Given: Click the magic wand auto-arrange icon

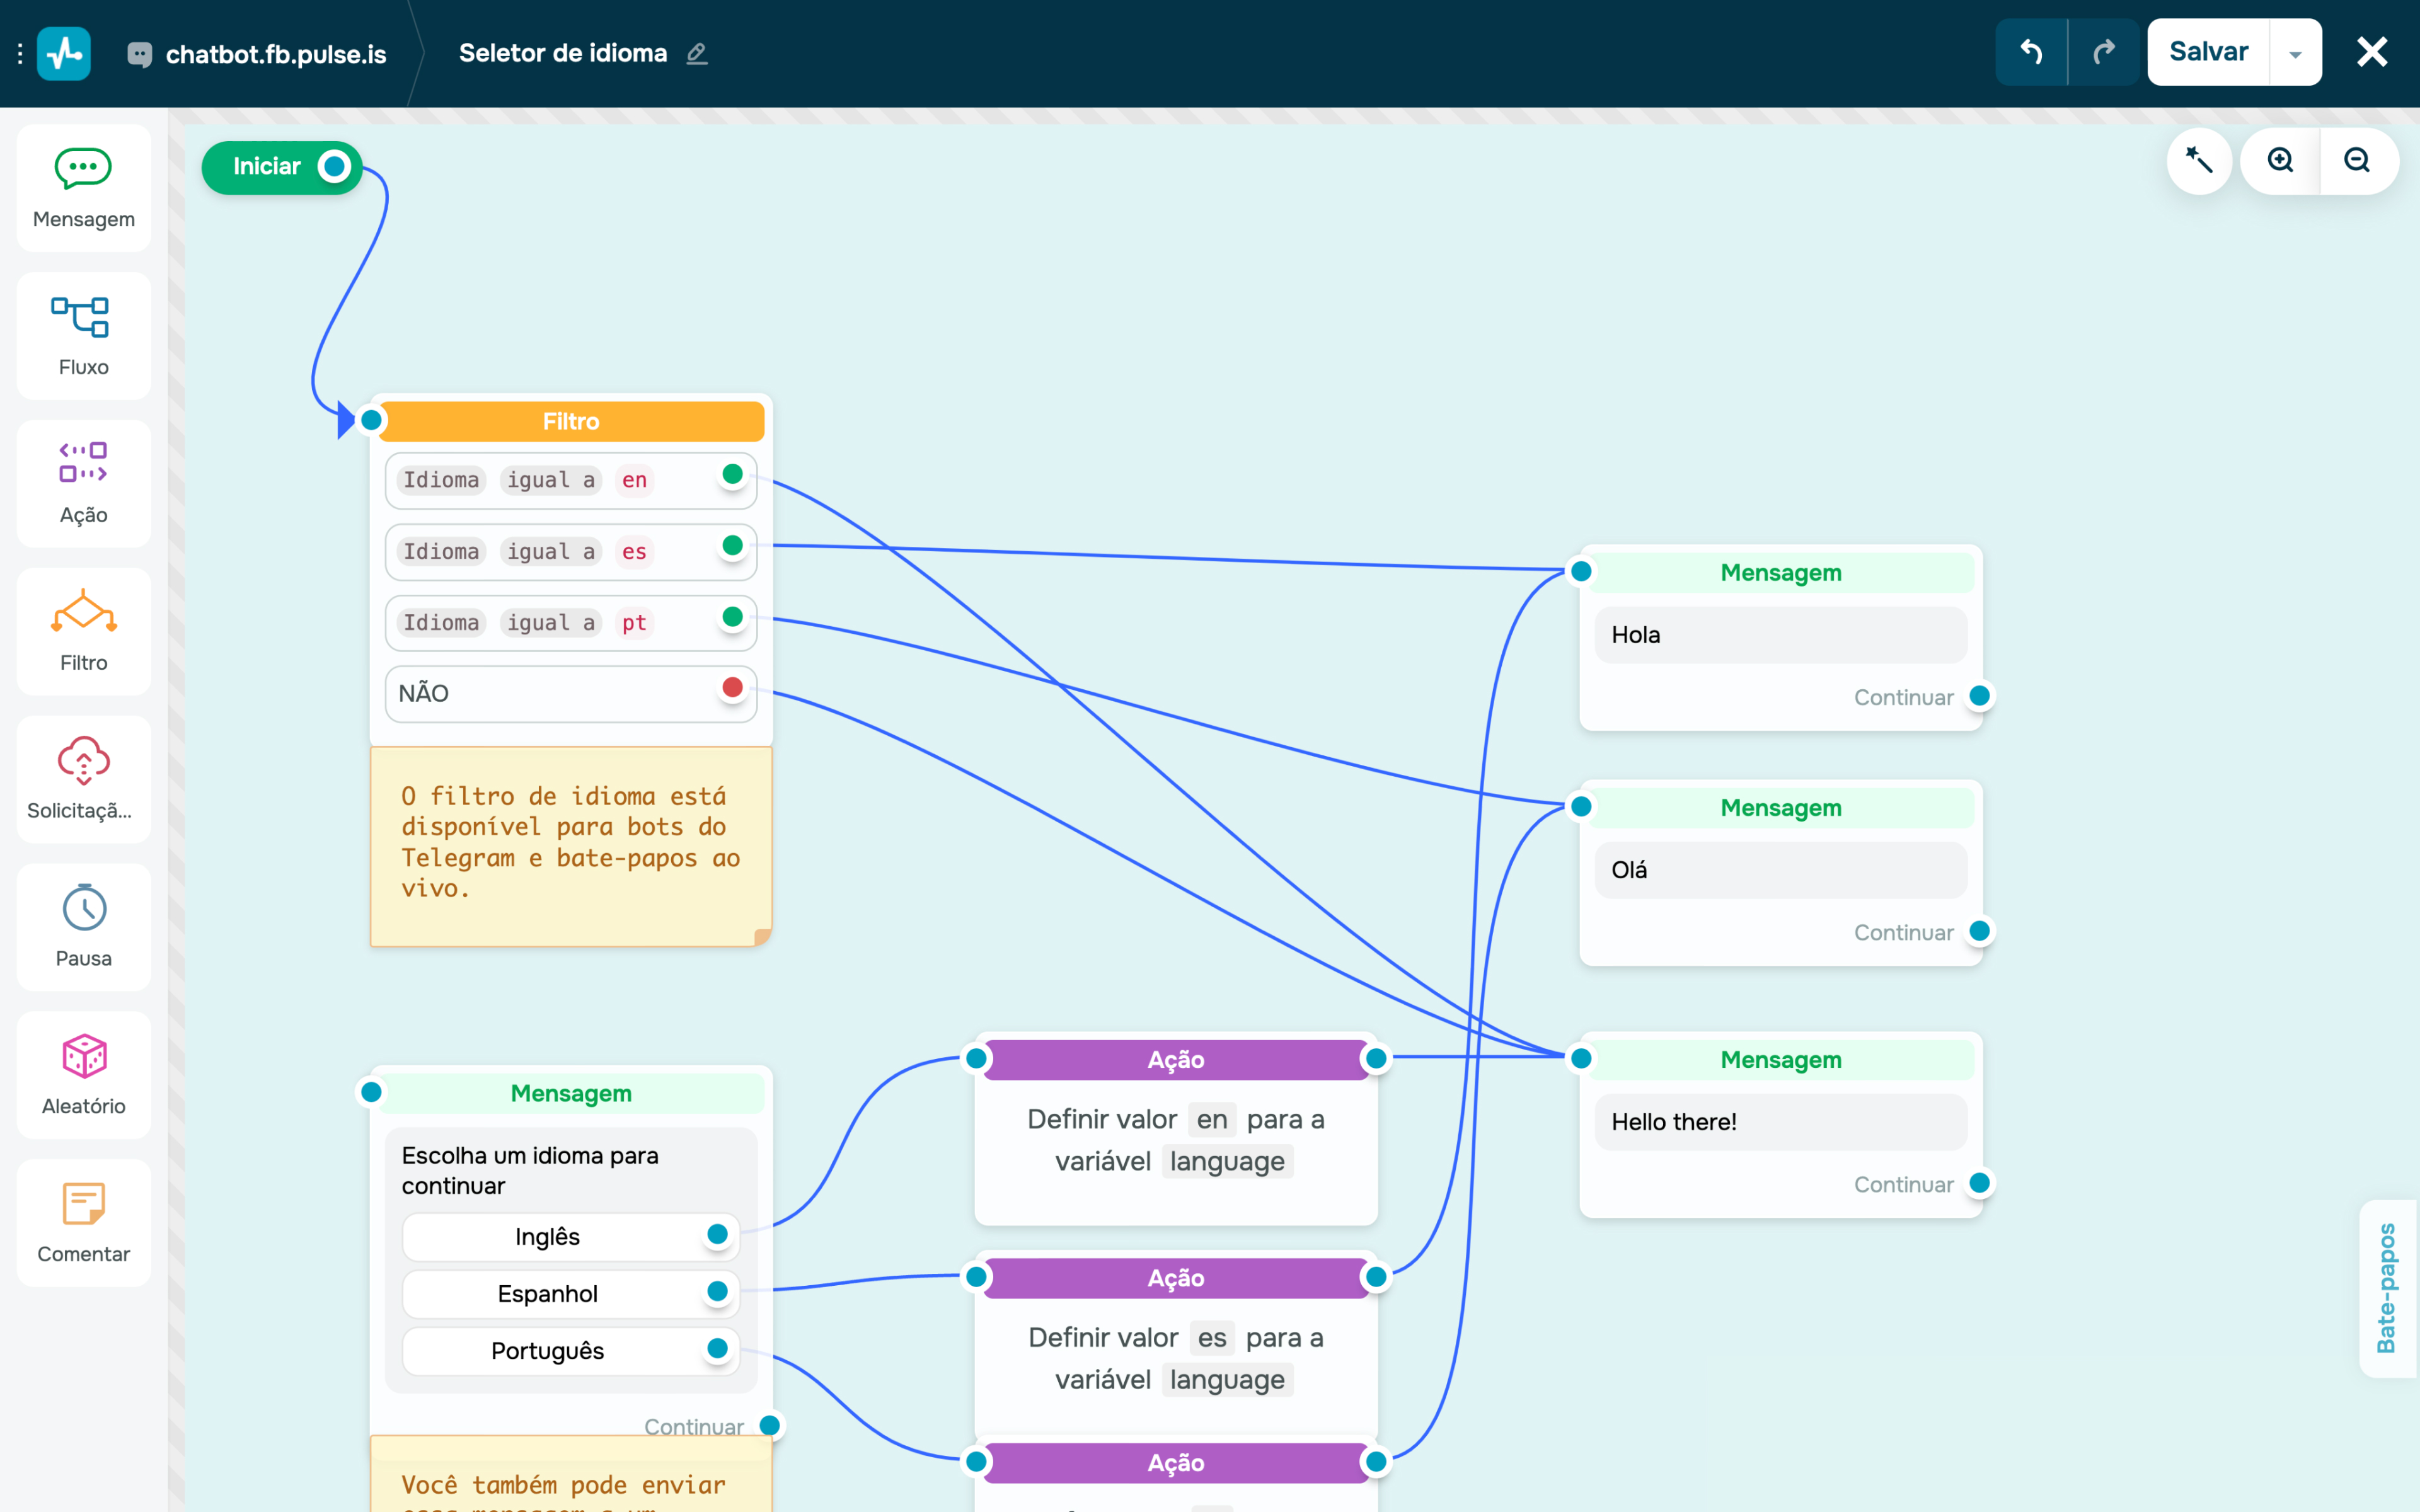Looking at the screenshot, I should pyautogui.click(x=2198, y=161).
